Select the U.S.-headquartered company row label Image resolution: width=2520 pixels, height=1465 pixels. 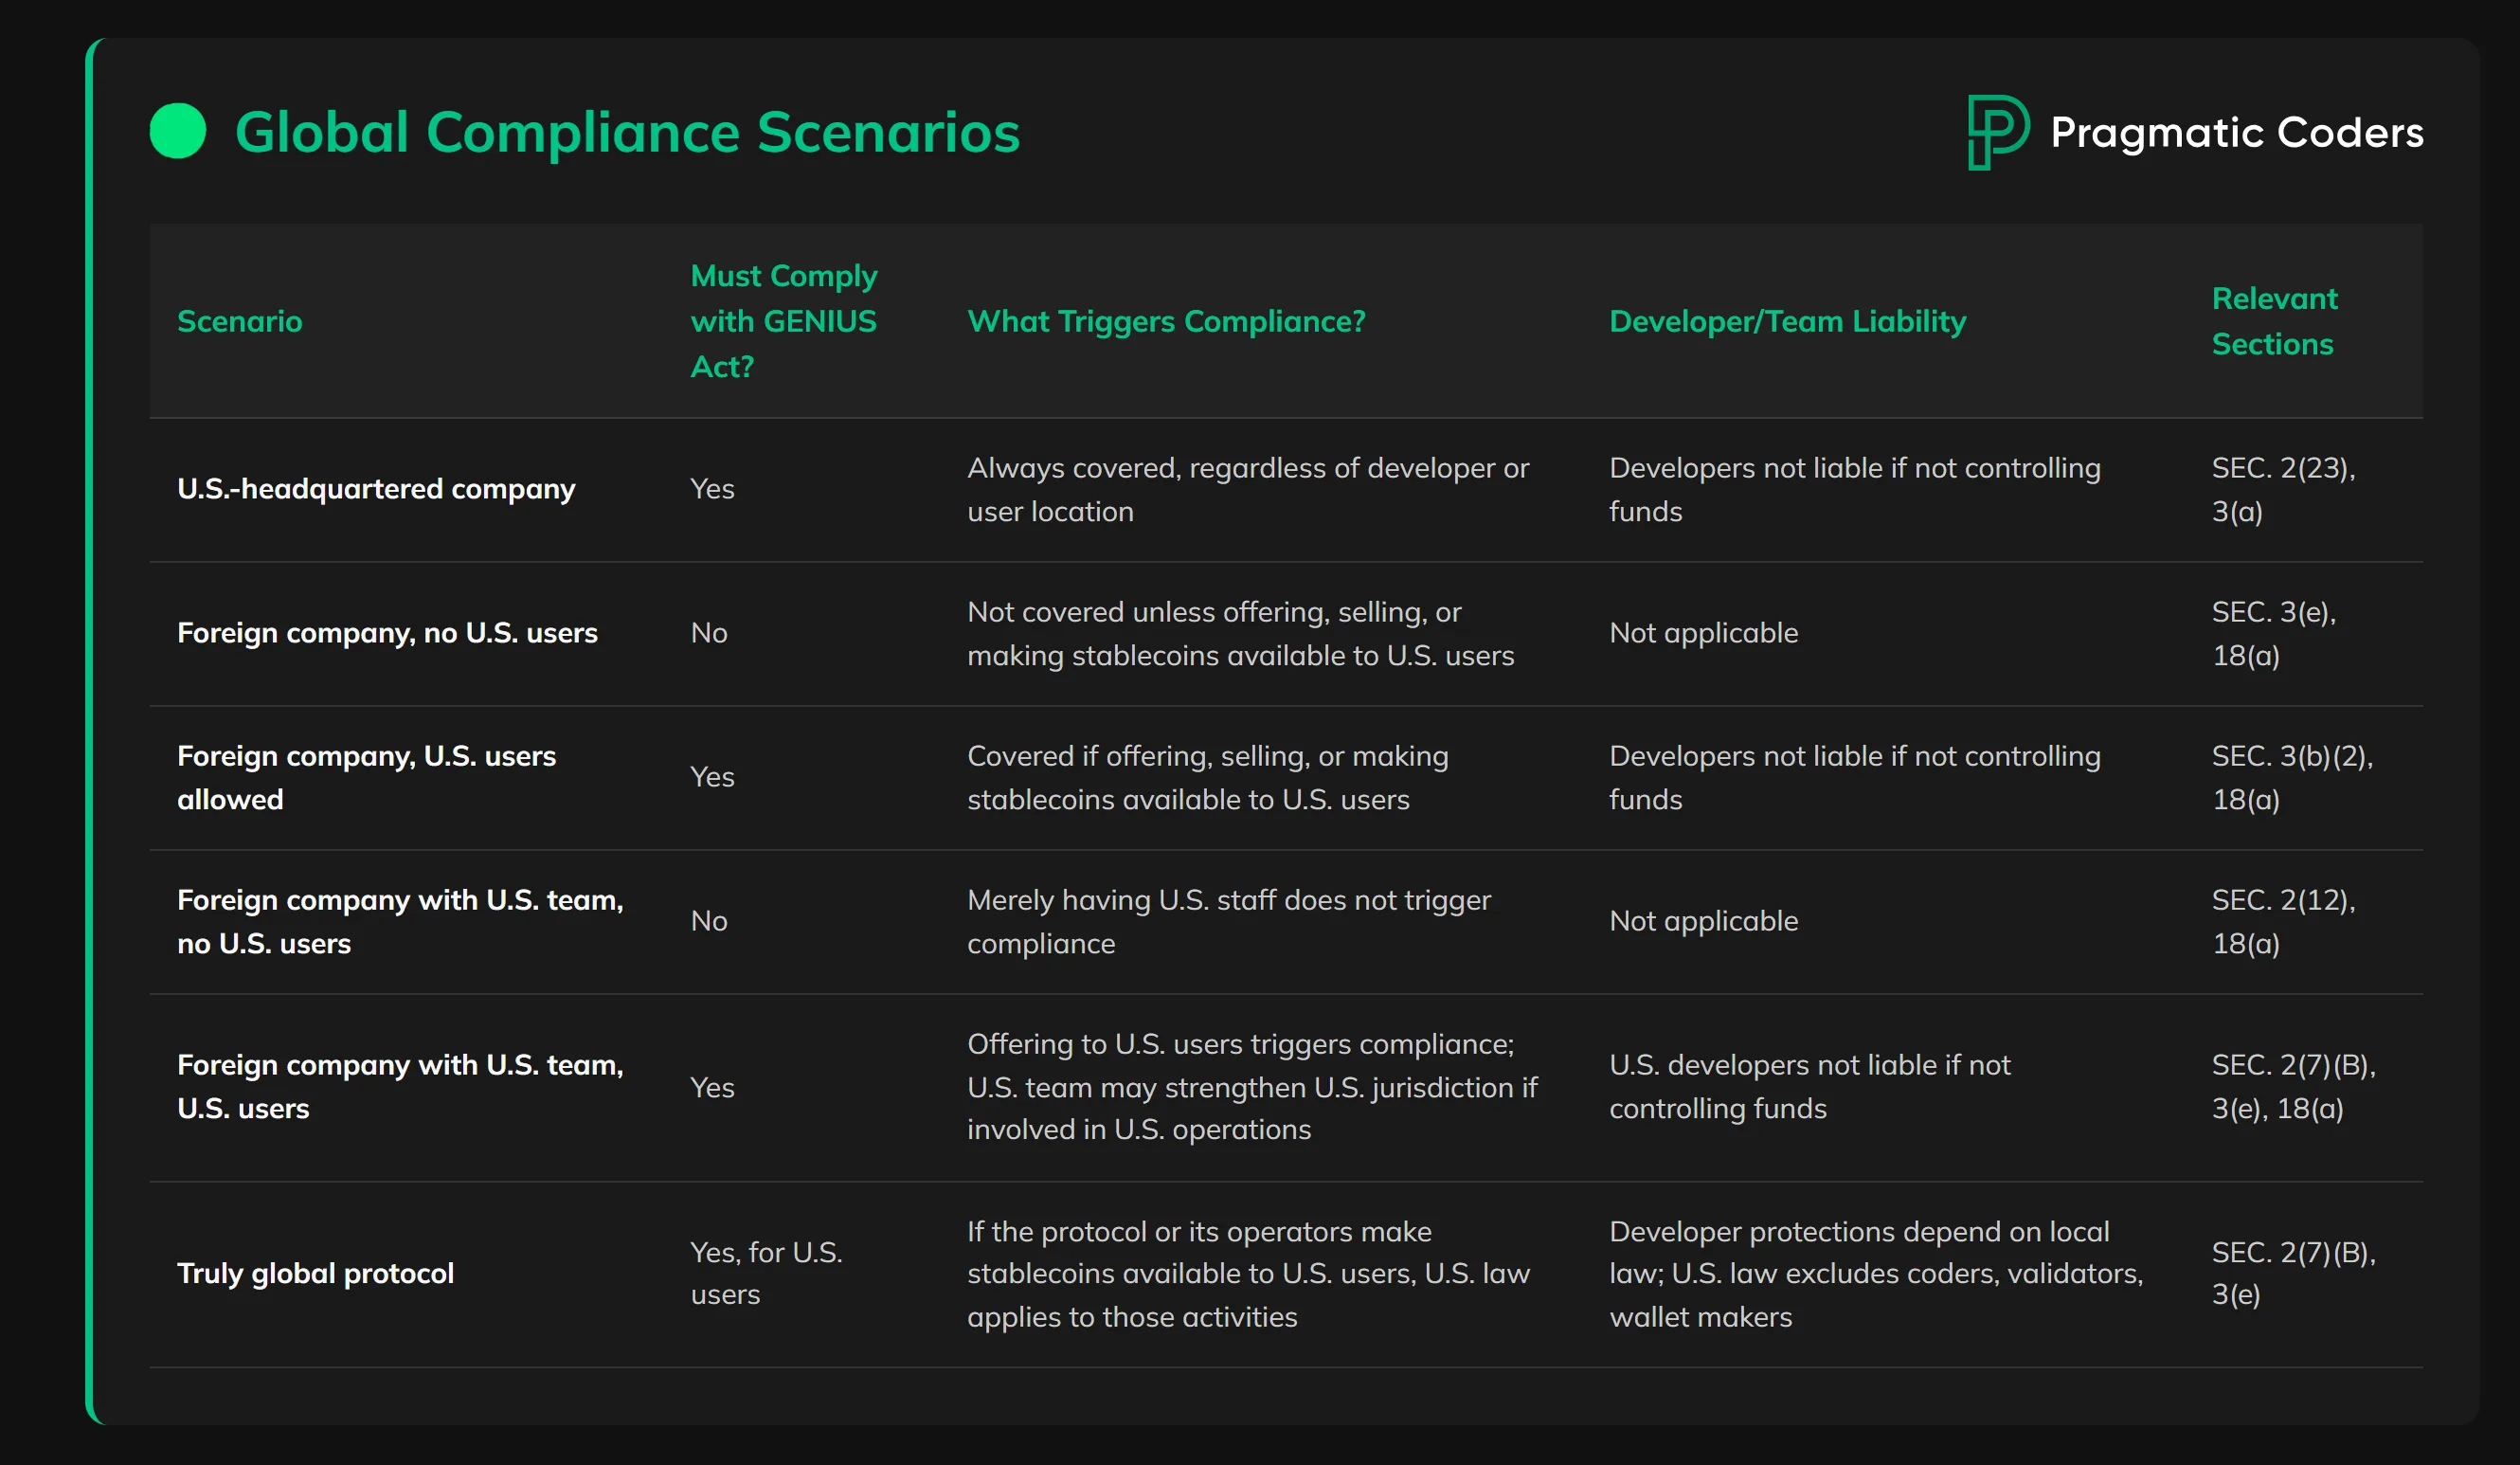click(x=376, y=489)
